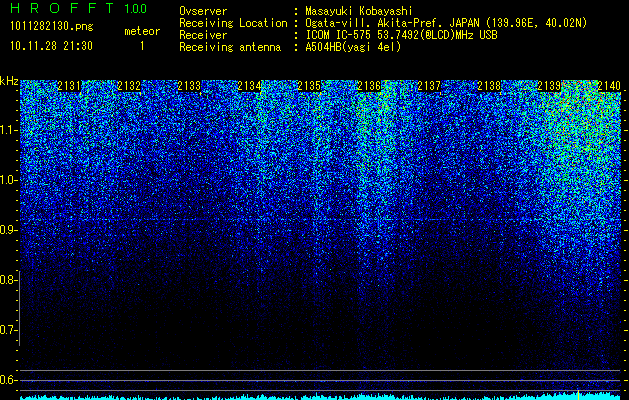Click the ICOM IC-575 receiver text
The image size is (629, 400).
point(401,35)
